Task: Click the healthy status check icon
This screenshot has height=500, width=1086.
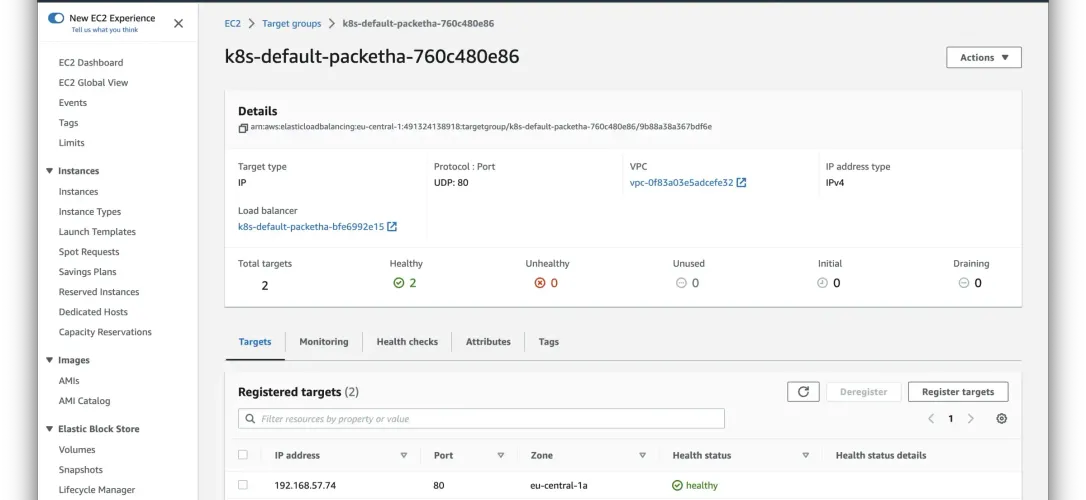Action: 398,283
